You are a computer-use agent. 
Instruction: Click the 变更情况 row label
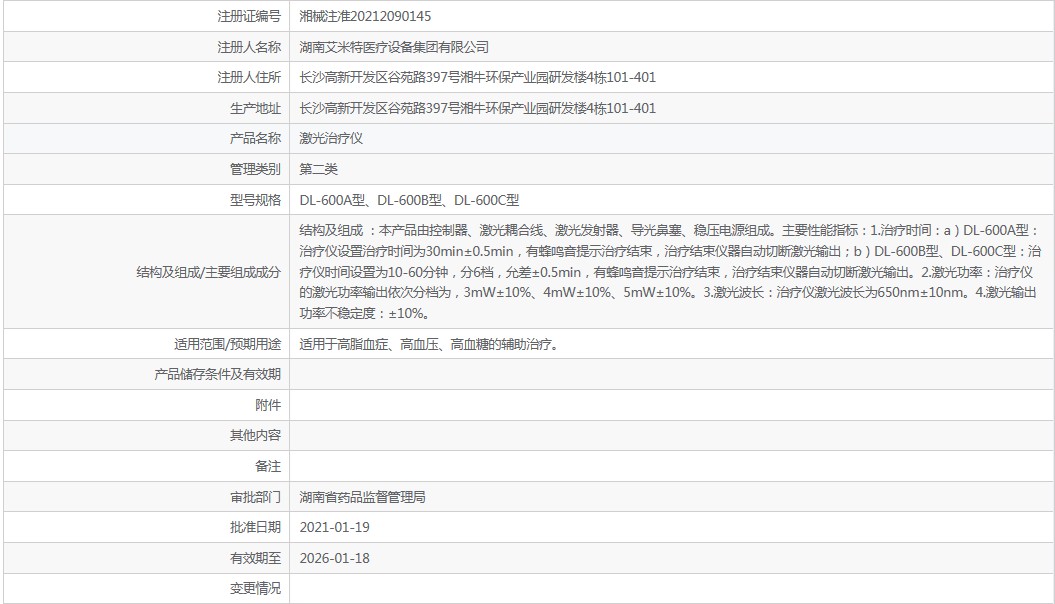(256, 589)
